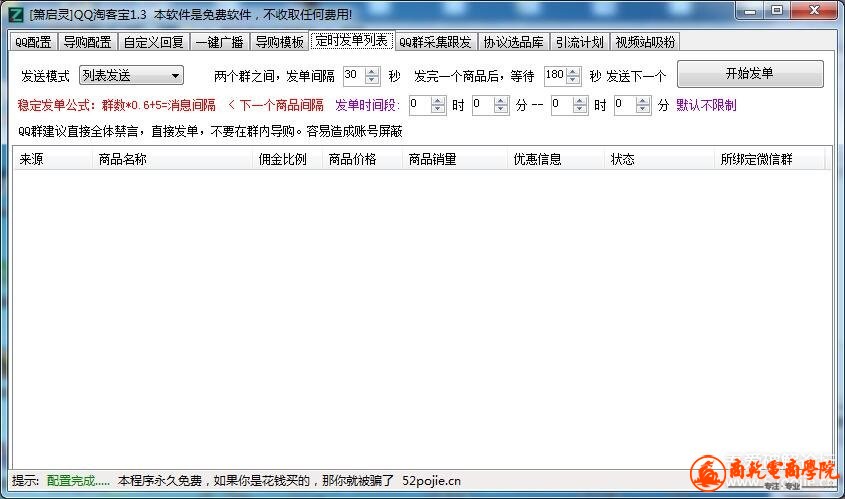
Task: Click the 发单间隔 seconds field showing 30
Action: 354,75
